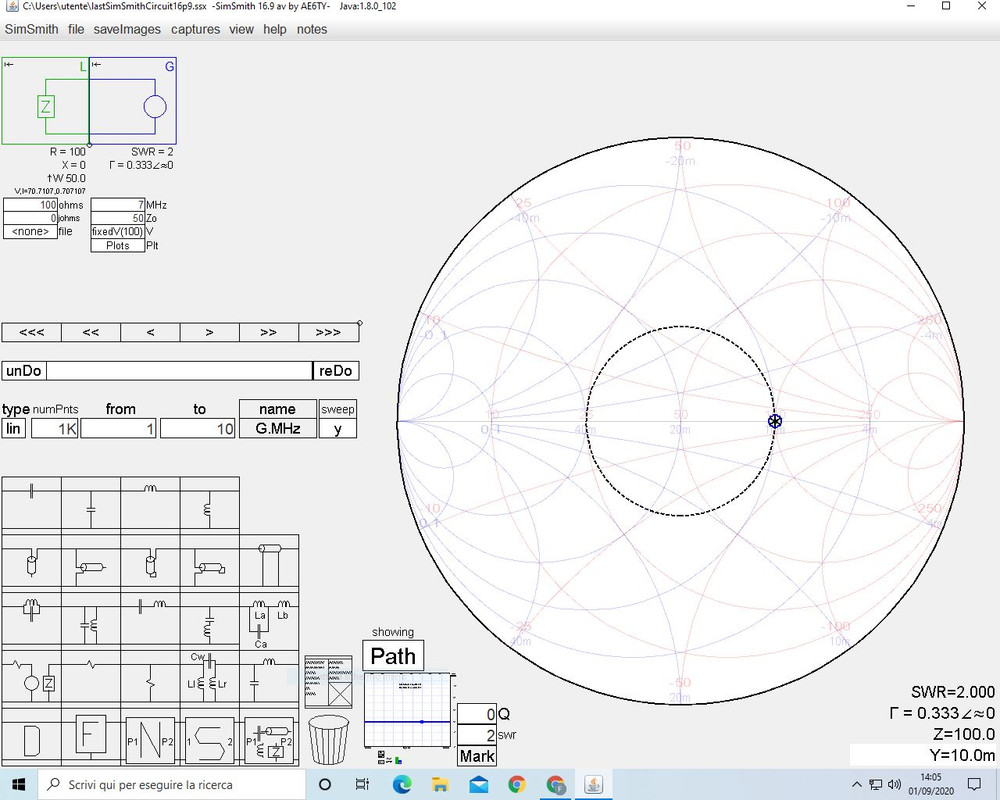Add series parallel-LC tank element
This screenshot has height=800, width=1000.
pyautogui.click(x=32, y=620)
